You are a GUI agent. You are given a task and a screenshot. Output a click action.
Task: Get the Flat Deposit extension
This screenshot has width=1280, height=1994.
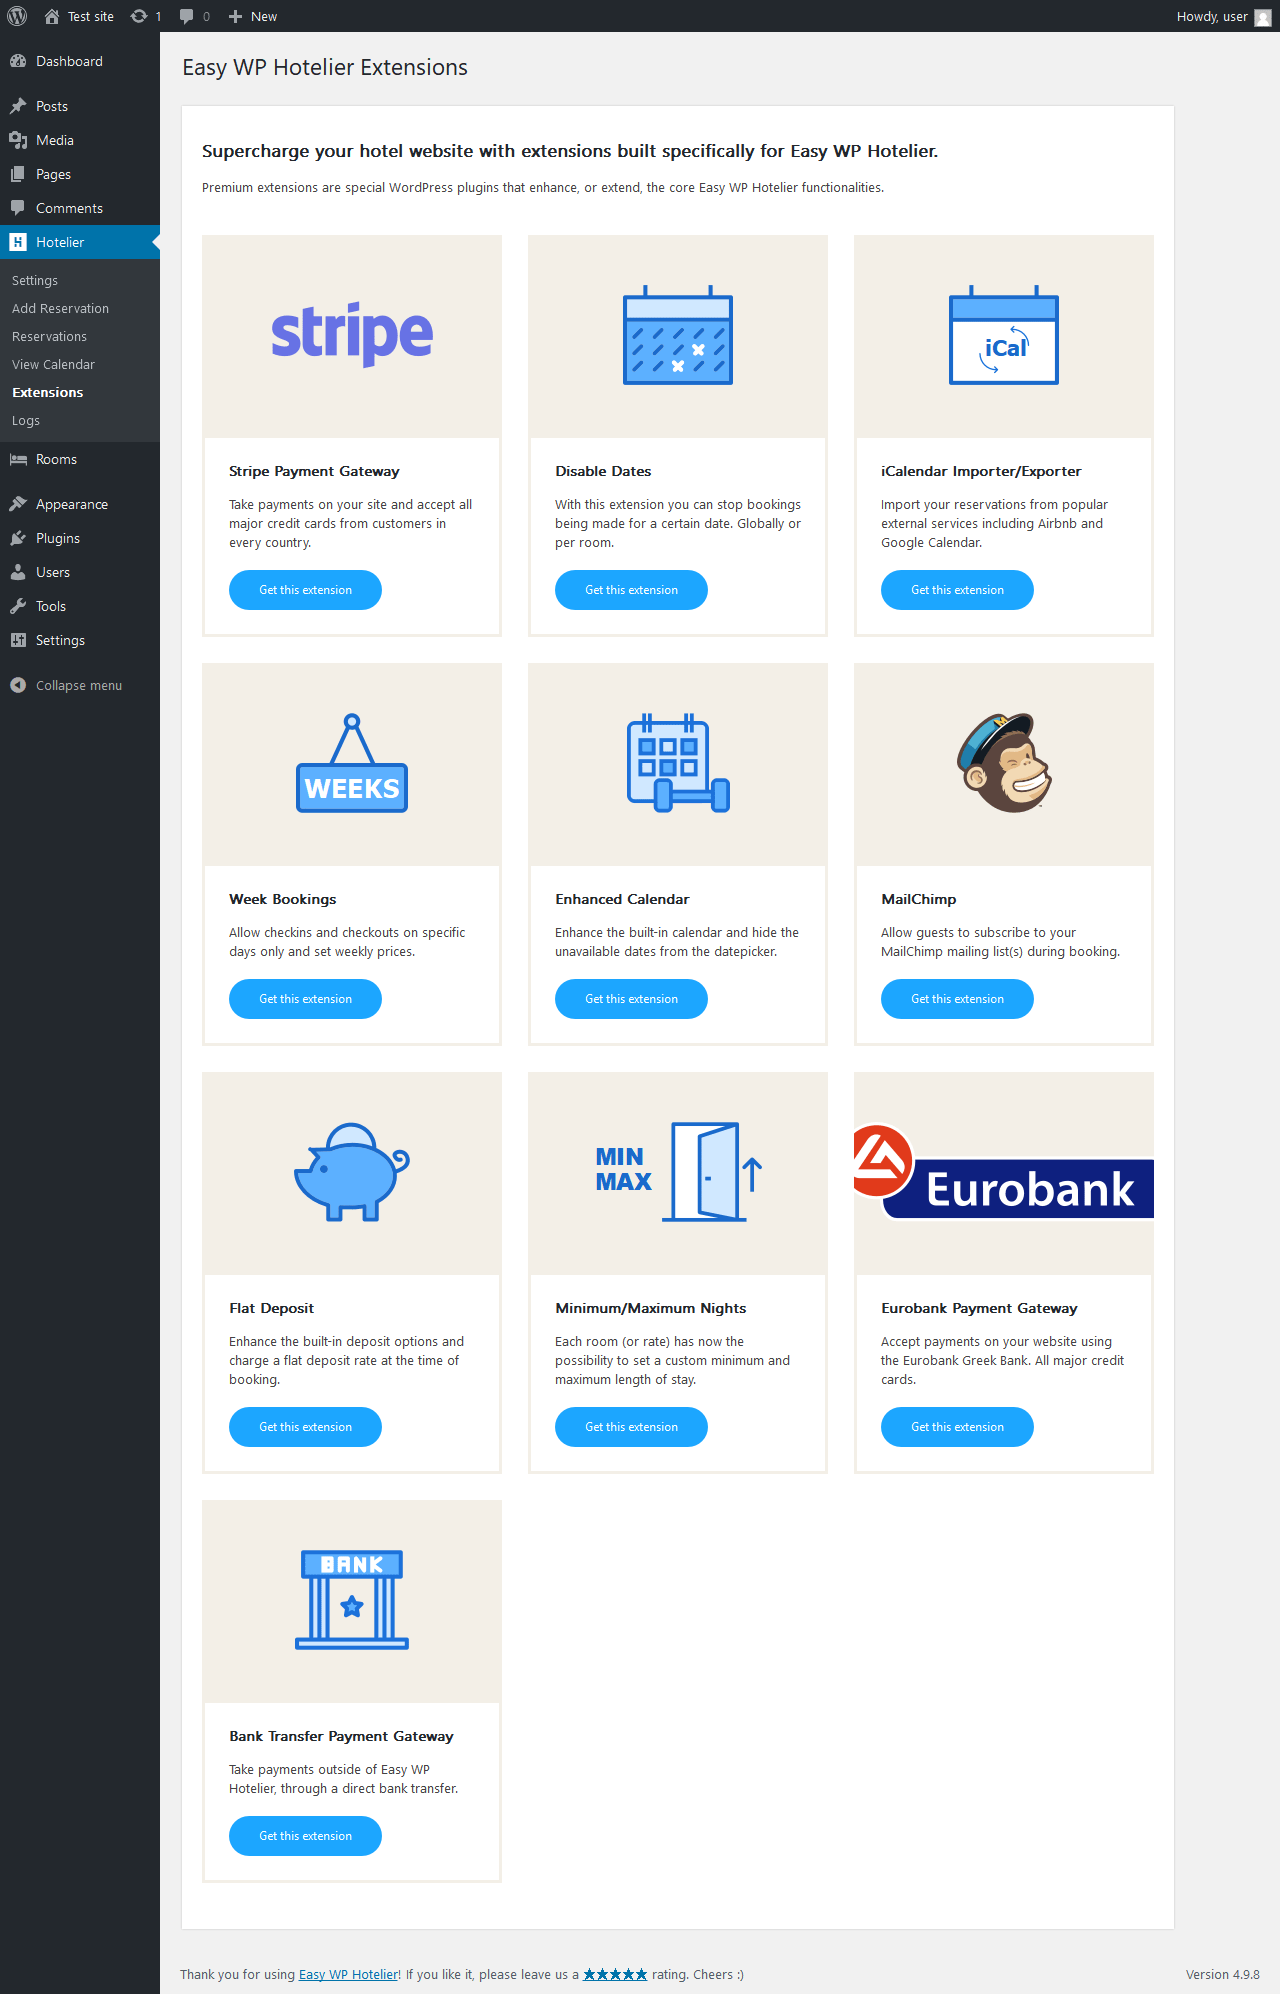(x=305, y=1427)
